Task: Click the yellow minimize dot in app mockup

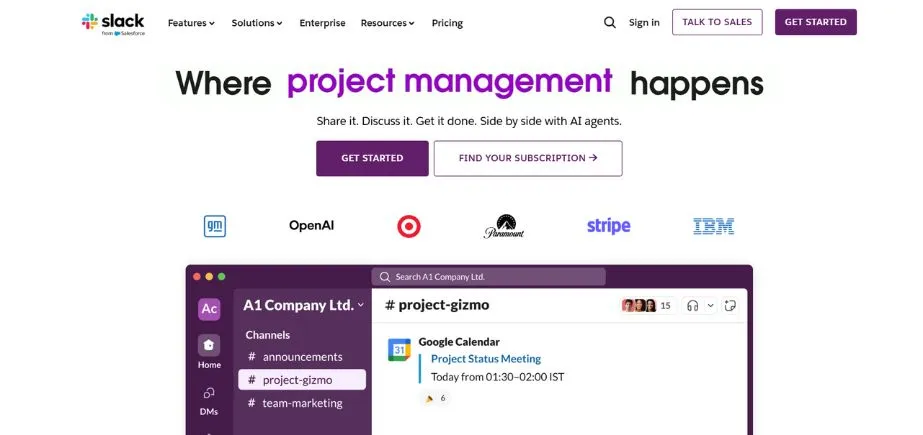Action: (x=209, y=277)
